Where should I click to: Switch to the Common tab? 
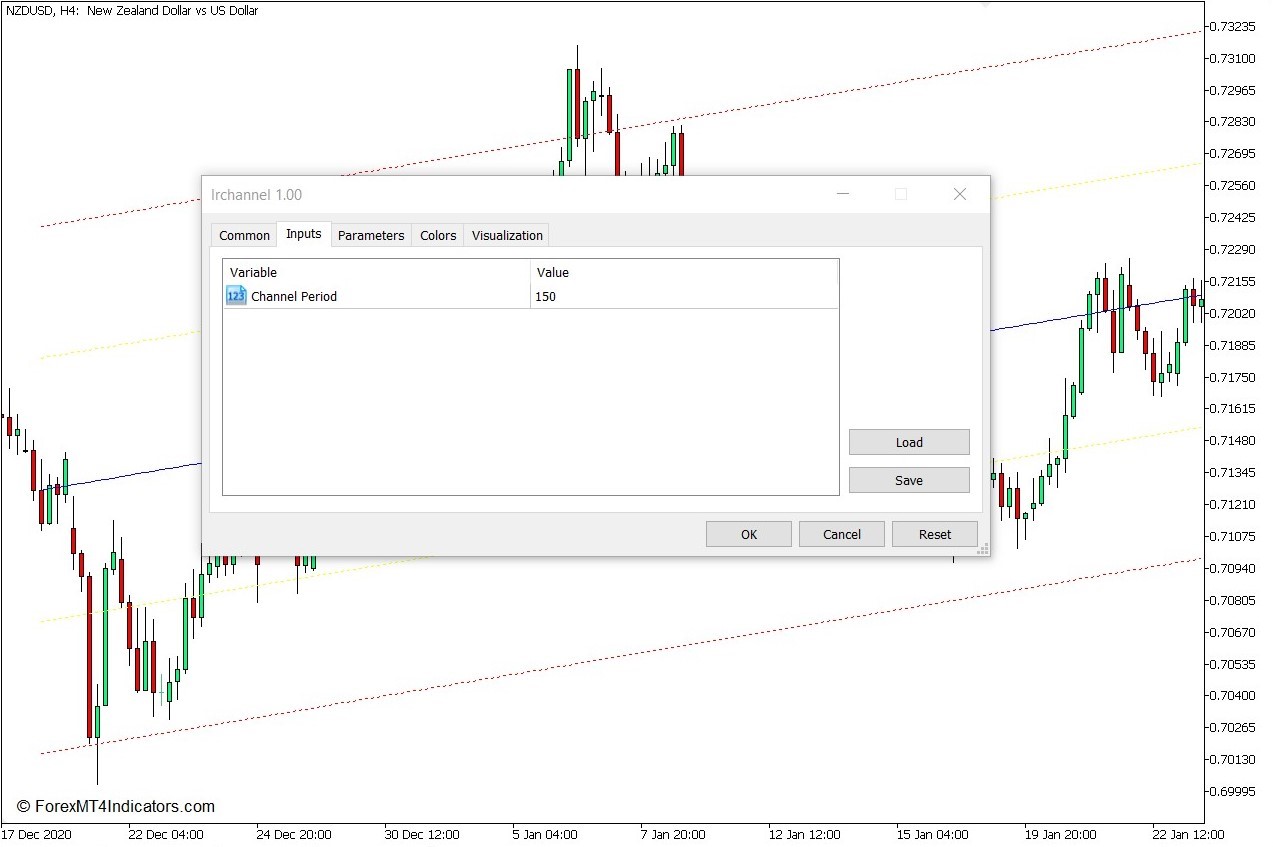244,235
